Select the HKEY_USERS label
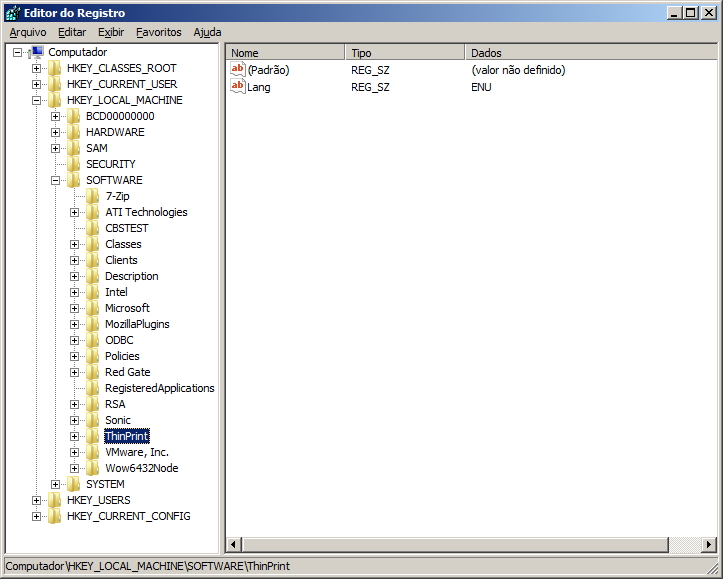The height and width of the screenshot is (579, 723). point(99,500)
